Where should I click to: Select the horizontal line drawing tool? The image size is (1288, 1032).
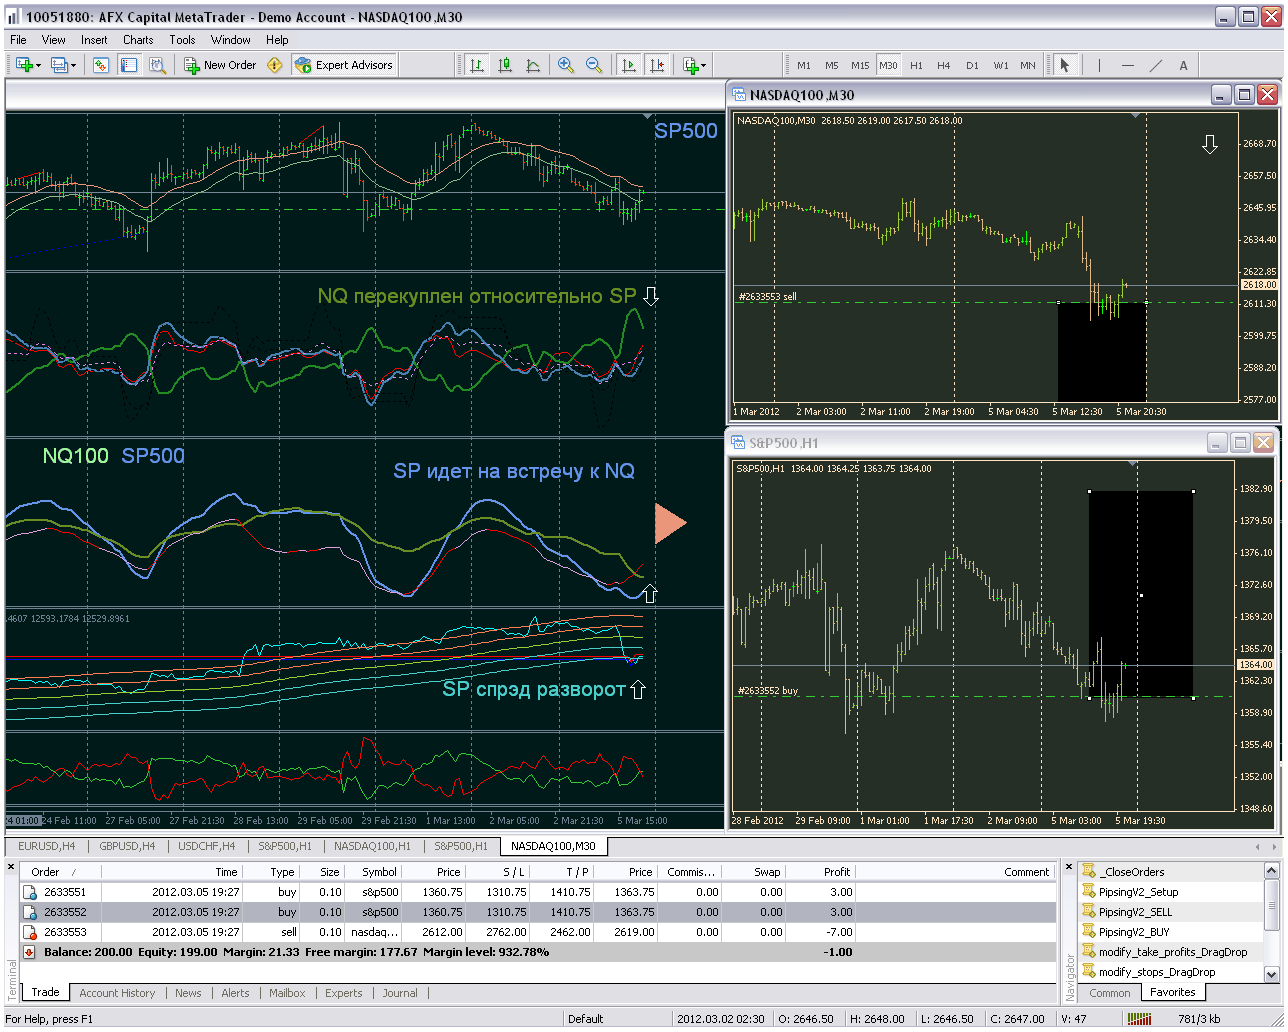(1128, 65)
